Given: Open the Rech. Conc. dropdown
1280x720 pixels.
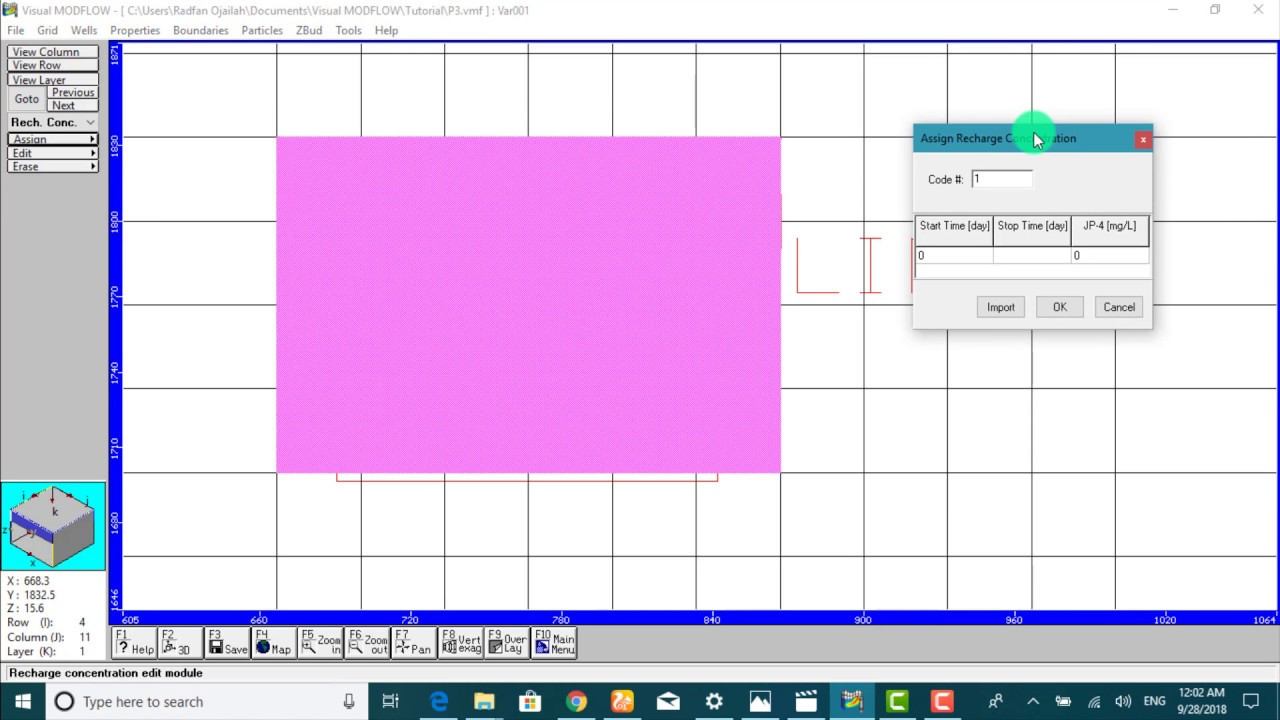Looking at the screenshot, I should (x=52, y=122).
